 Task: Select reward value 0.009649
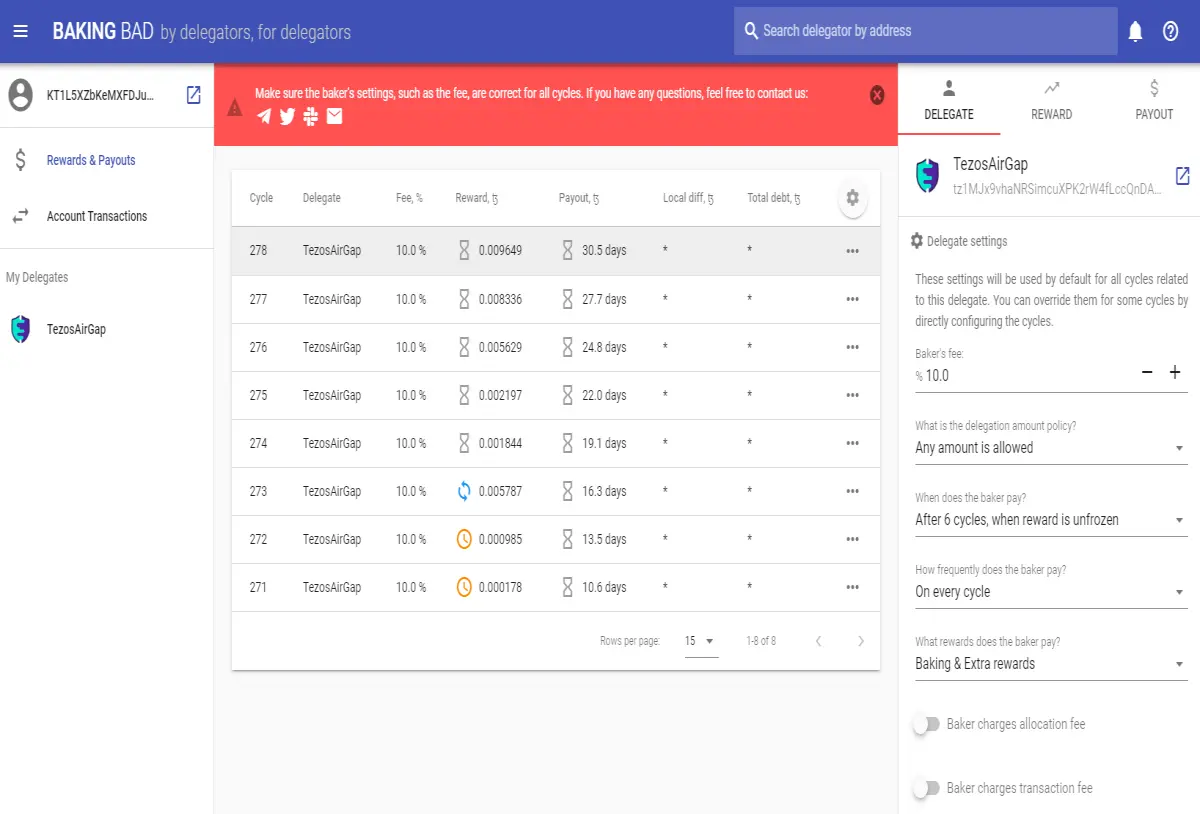[500, 251]
